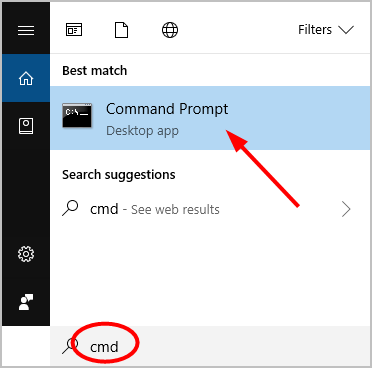Filter results by Web globe icon

(170, 30)
